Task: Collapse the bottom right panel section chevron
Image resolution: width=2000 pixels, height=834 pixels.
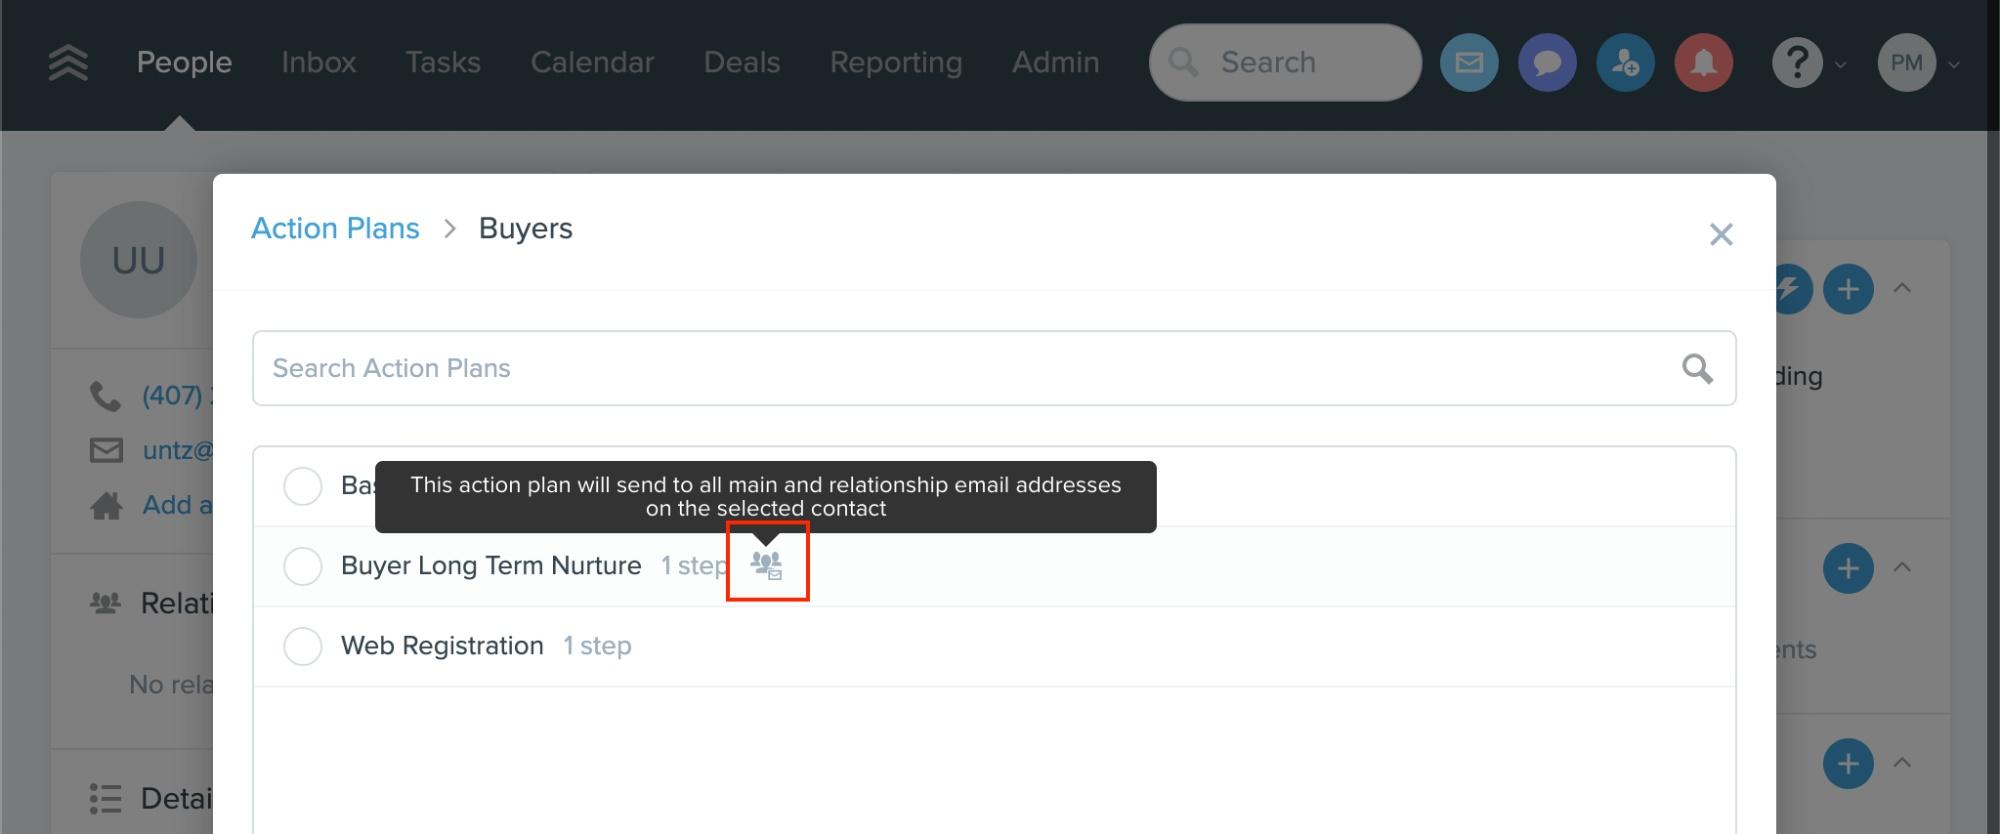Action: [1902, 762]
